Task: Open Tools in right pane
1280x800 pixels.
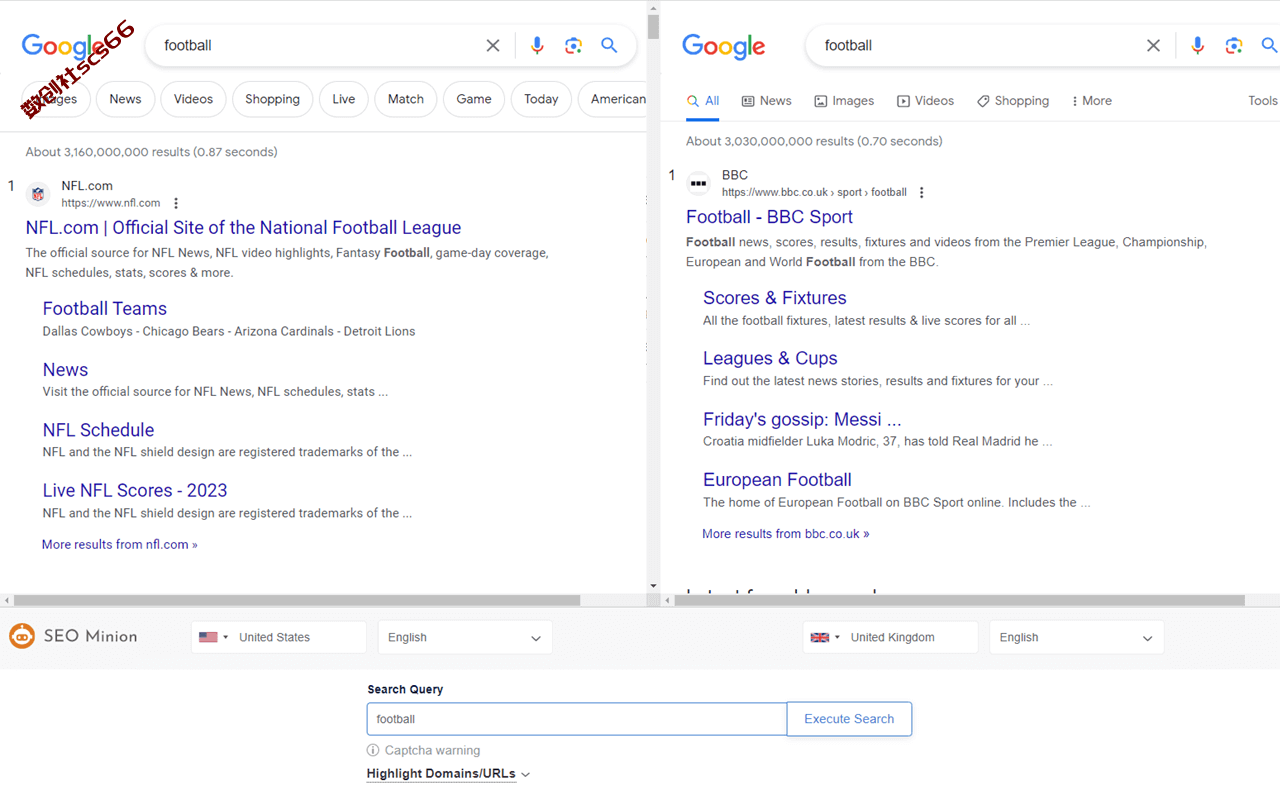Action: click(x=1263, y=101)
